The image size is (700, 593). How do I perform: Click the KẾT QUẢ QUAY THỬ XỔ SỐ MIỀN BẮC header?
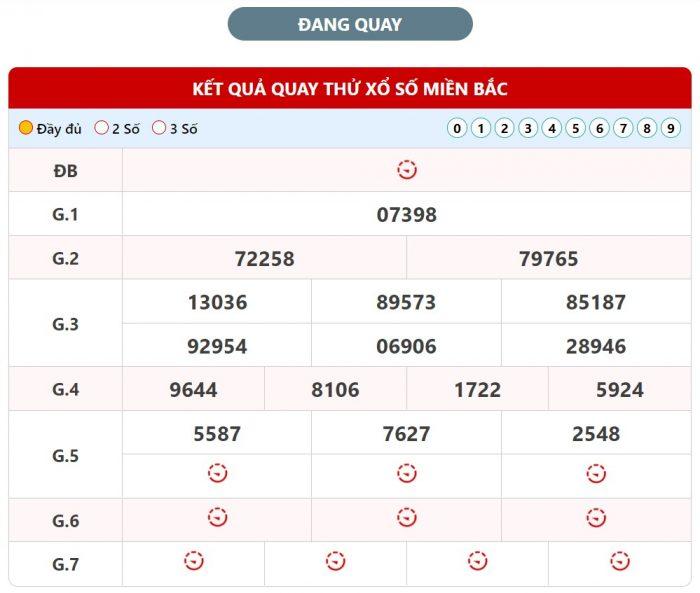350,88
